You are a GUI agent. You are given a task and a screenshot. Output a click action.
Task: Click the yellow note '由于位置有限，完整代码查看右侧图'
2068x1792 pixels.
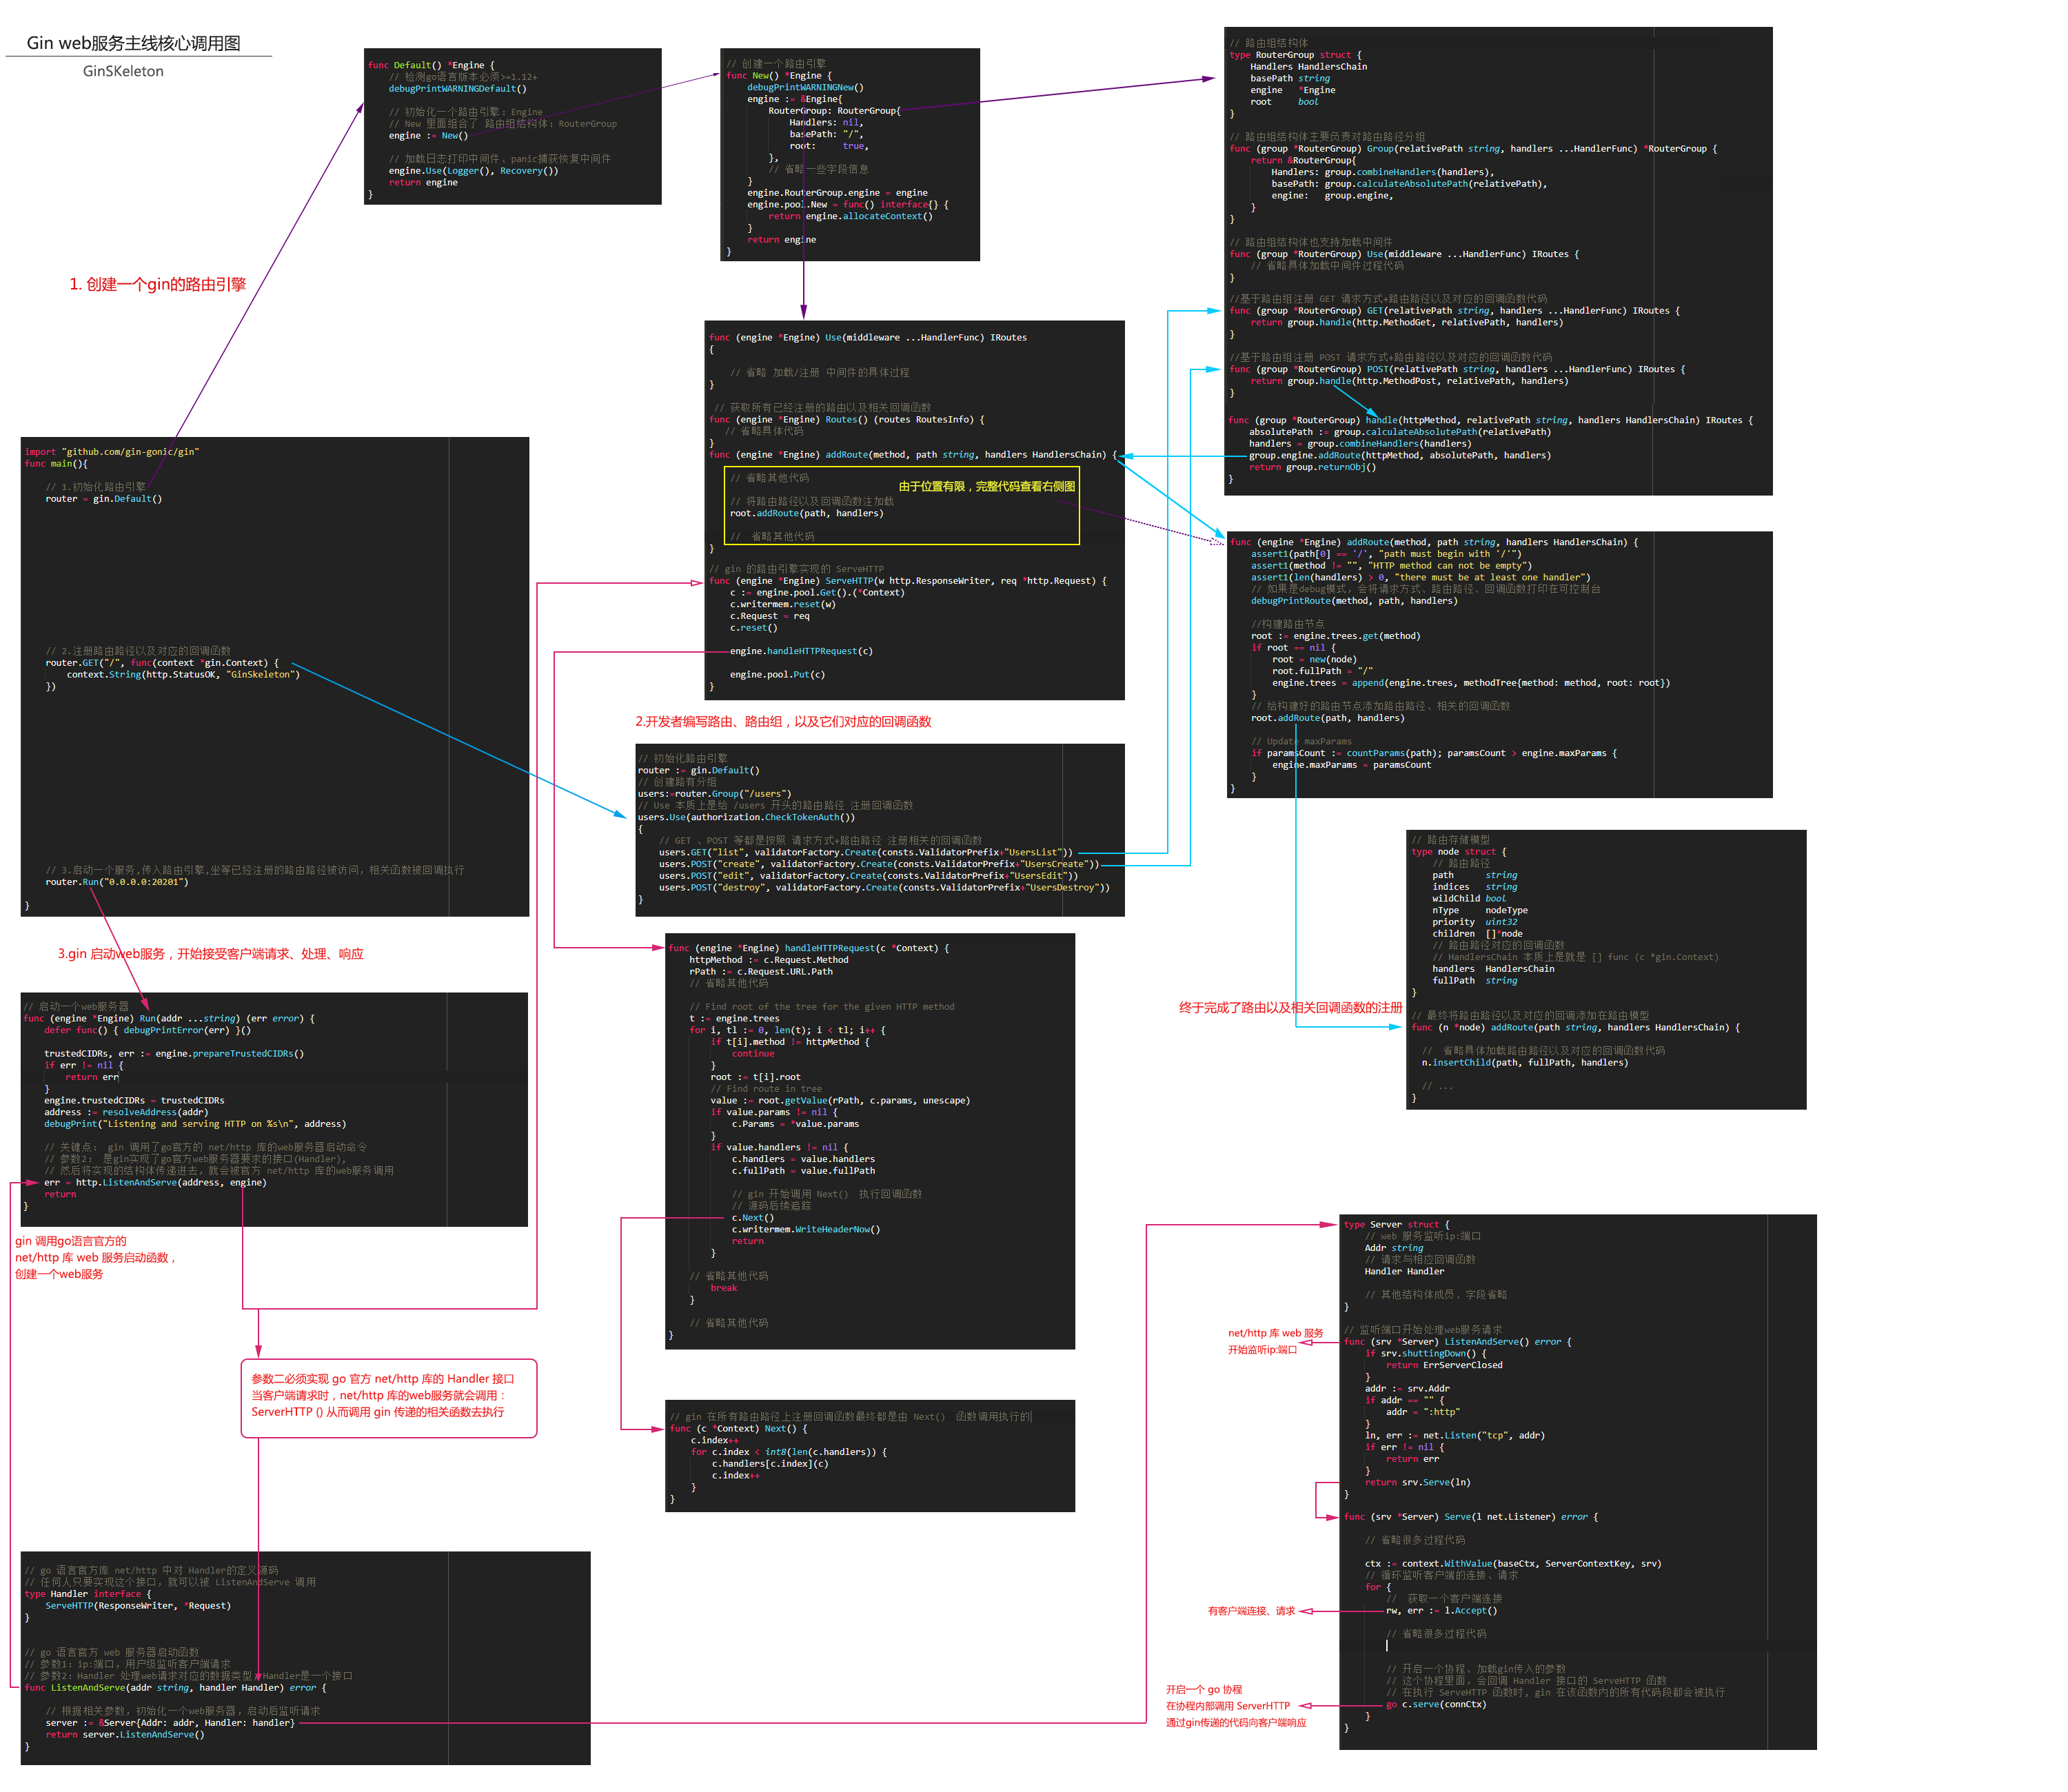[987, 486]
